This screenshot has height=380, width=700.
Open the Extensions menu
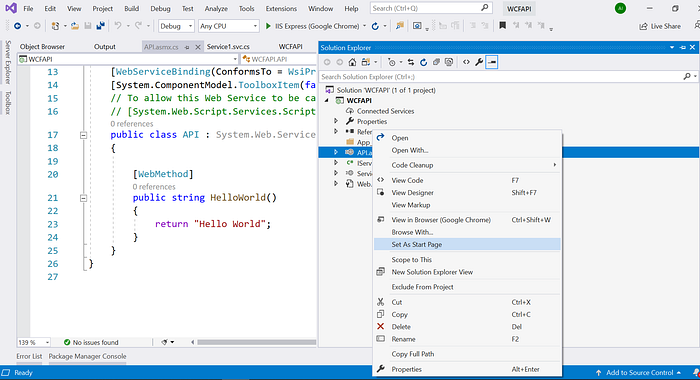pos(281,8)
